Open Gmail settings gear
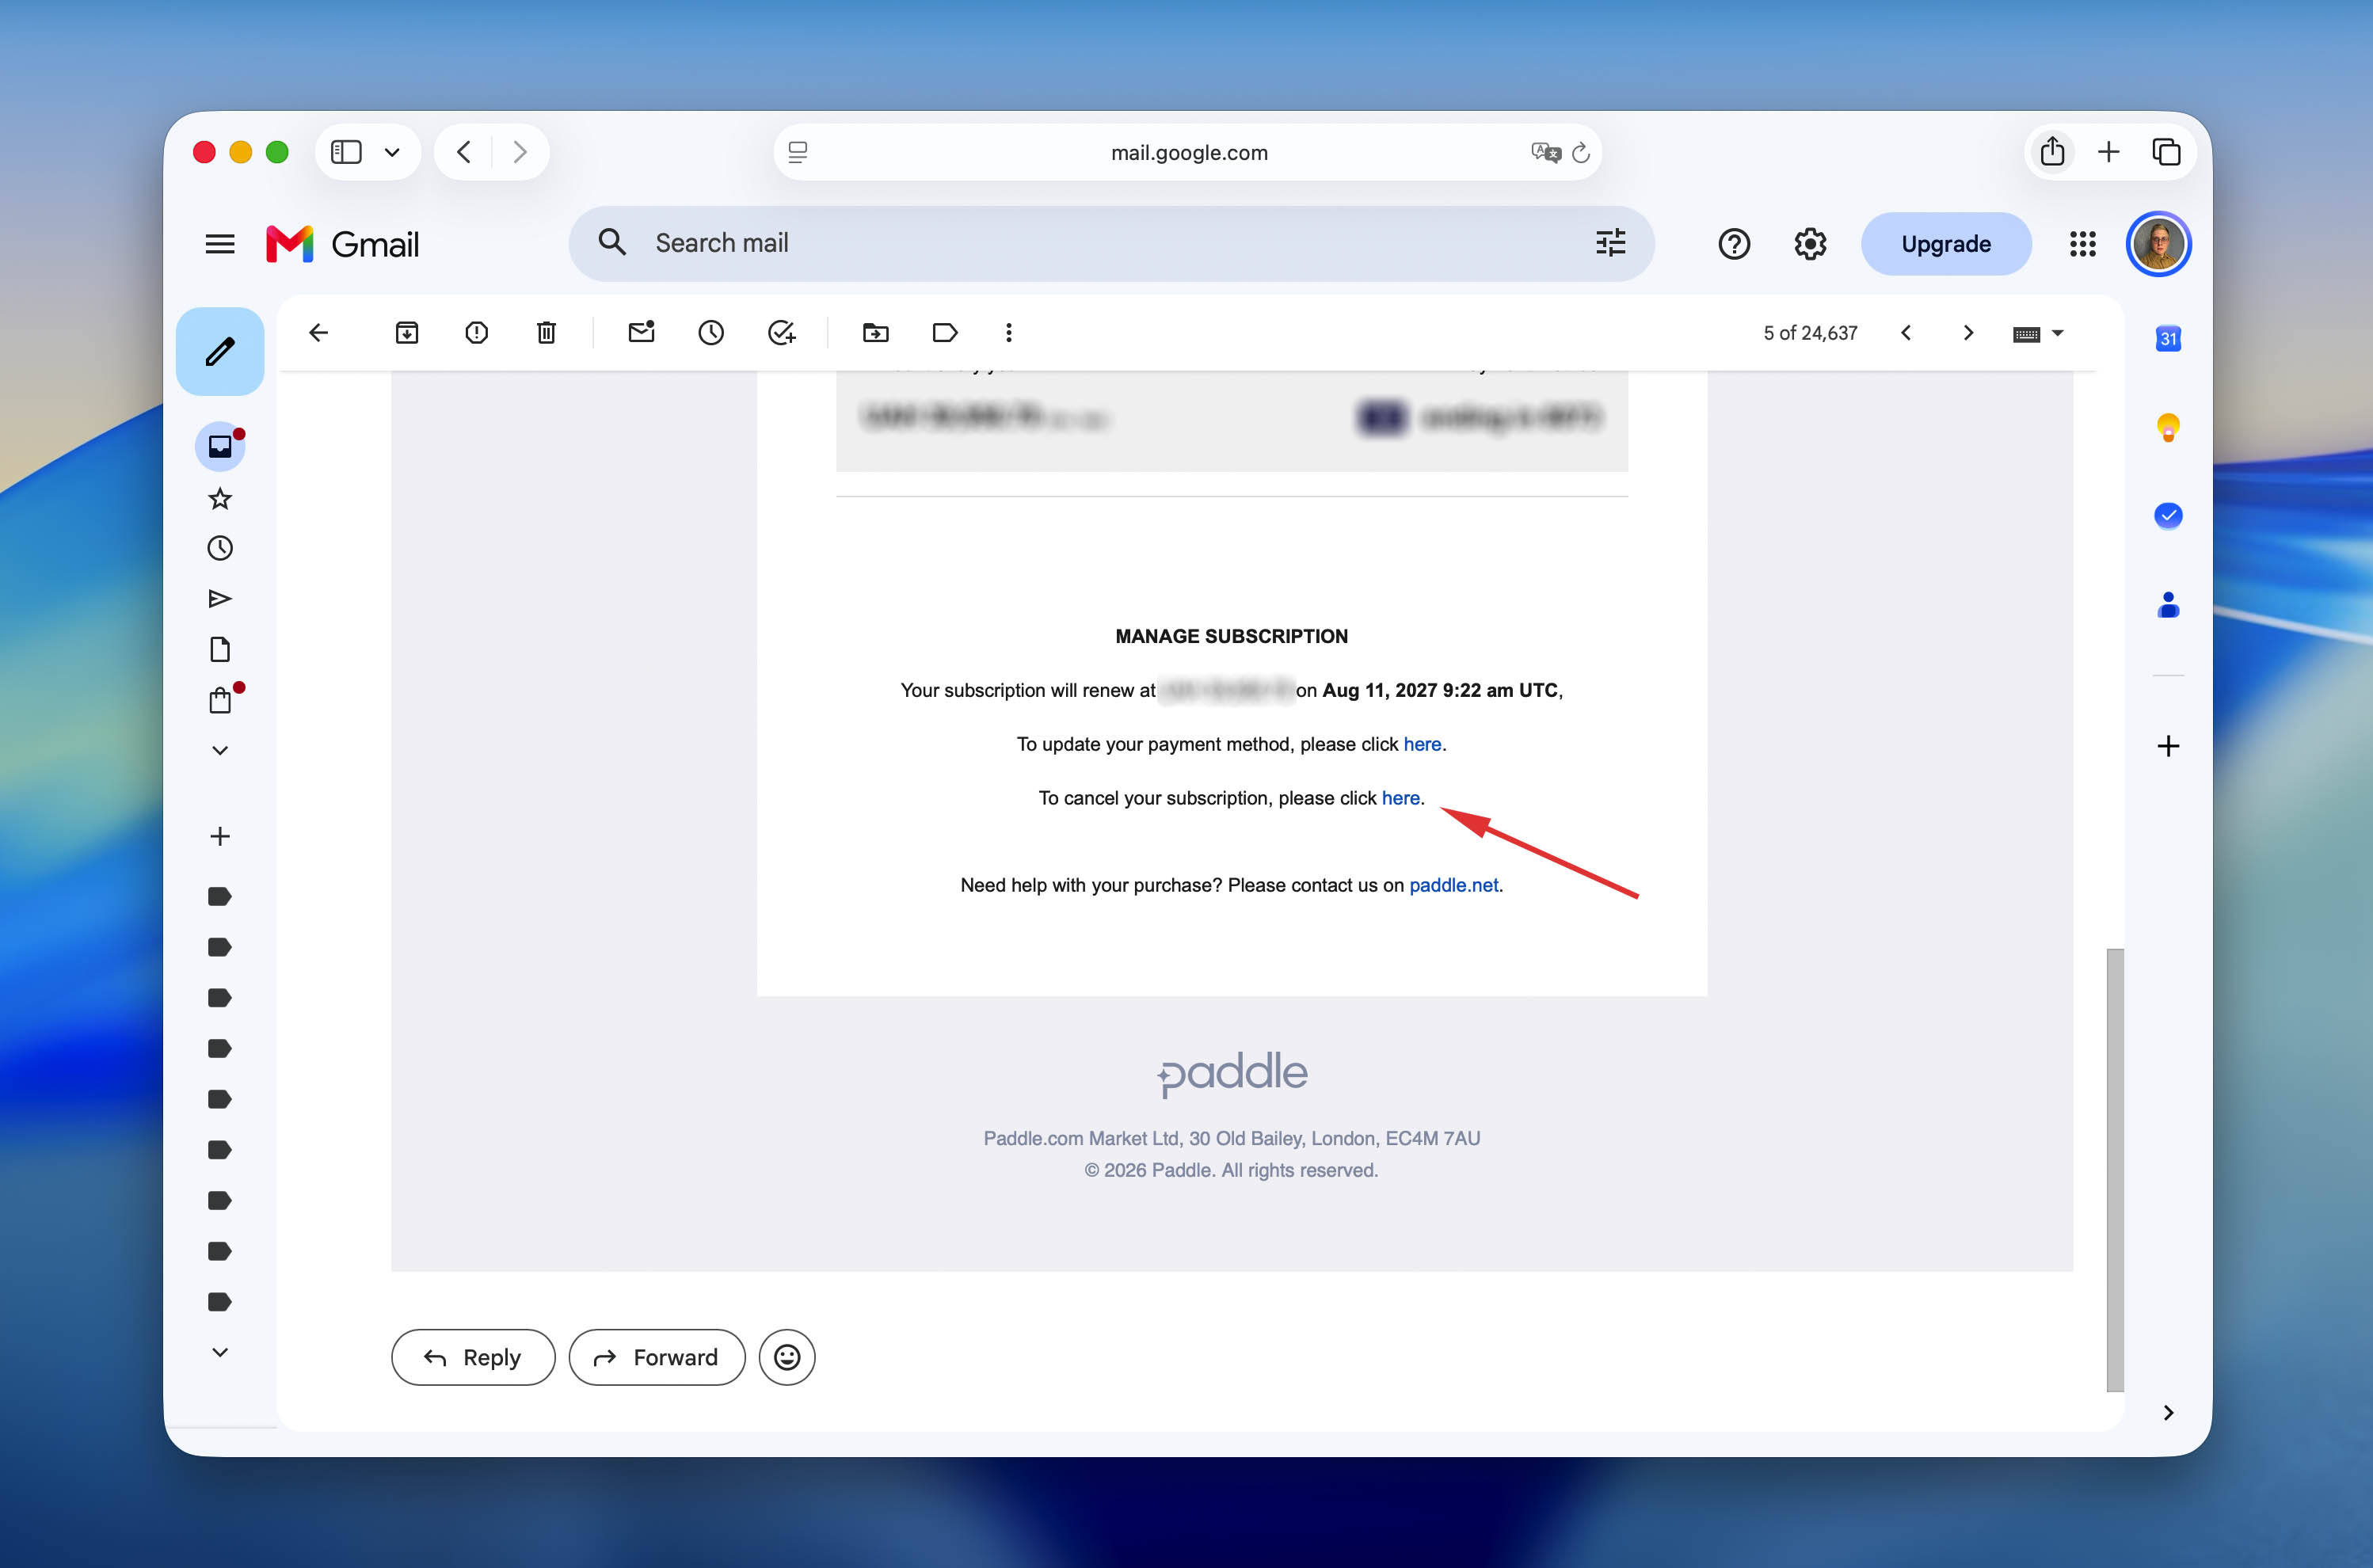 coord(1810,244)
